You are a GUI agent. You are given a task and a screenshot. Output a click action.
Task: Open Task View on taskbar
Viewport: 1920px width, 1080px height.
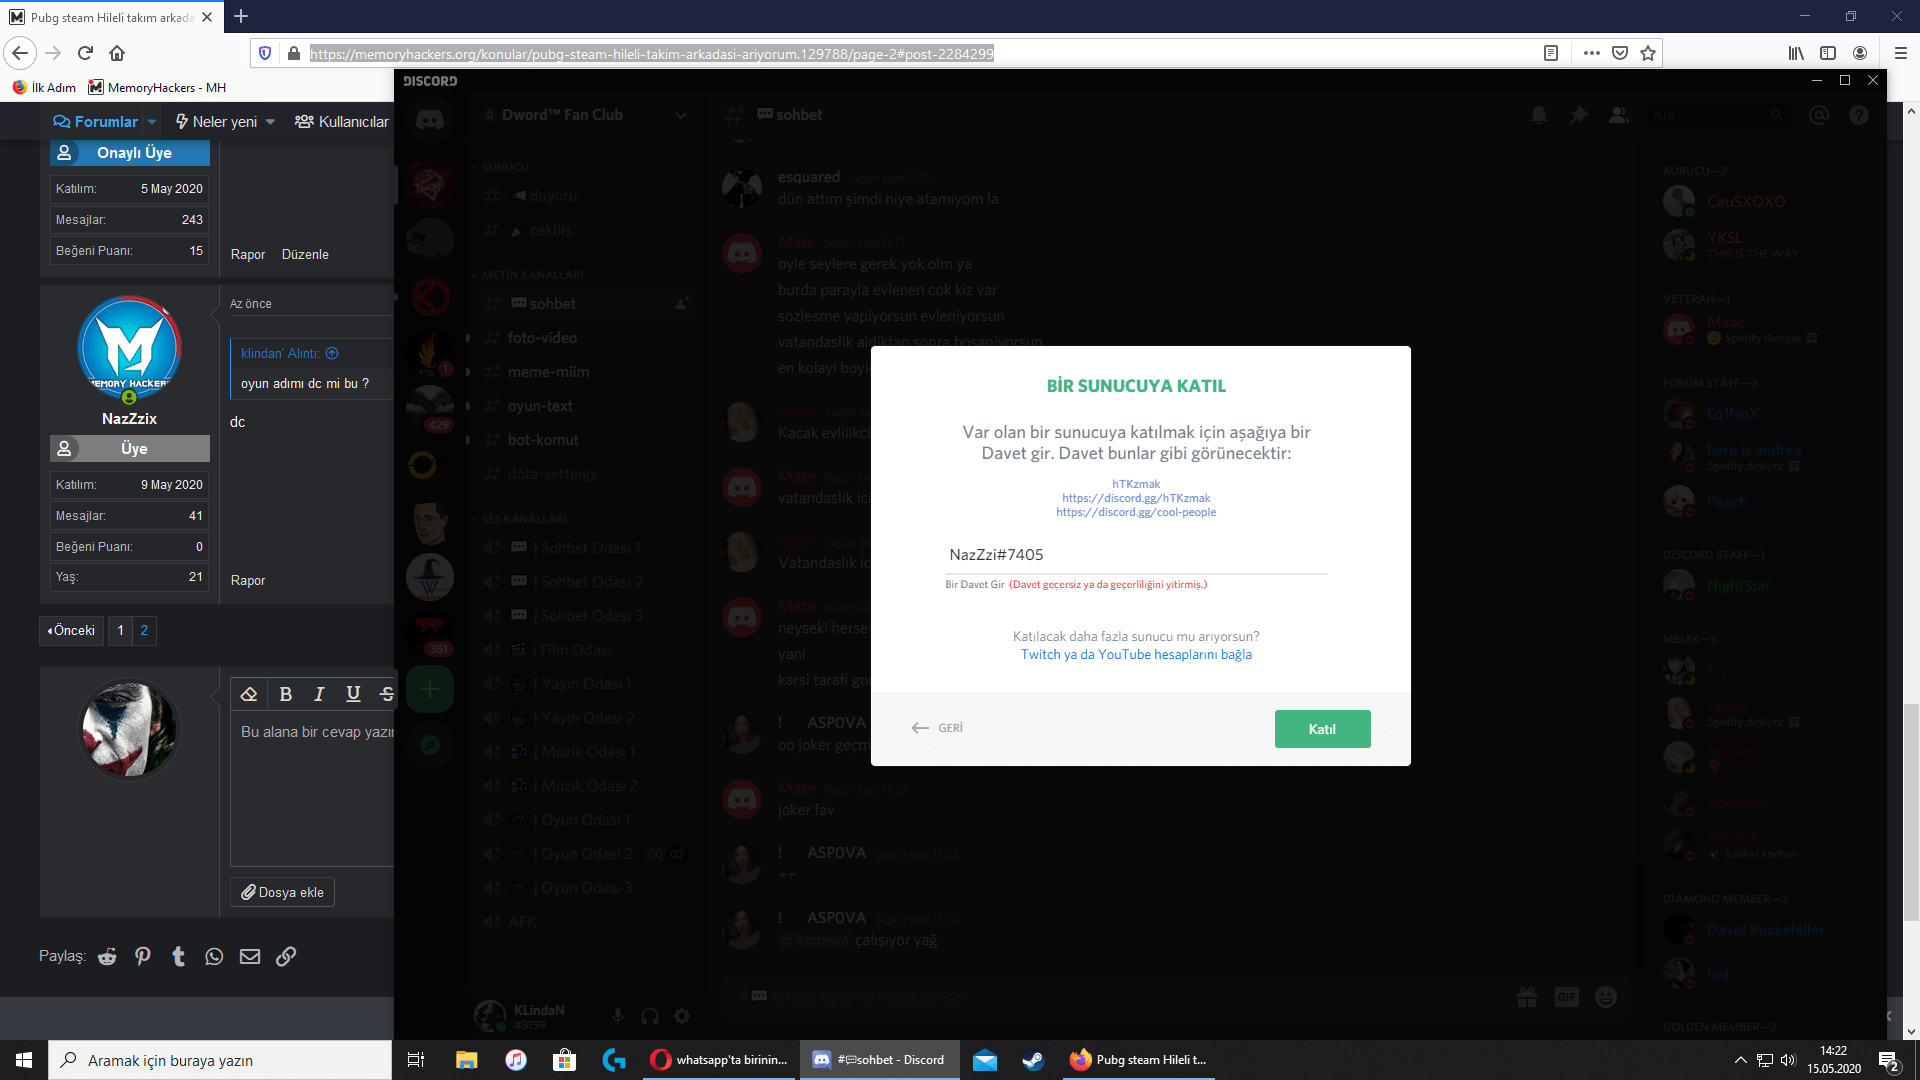(416, 1060)
